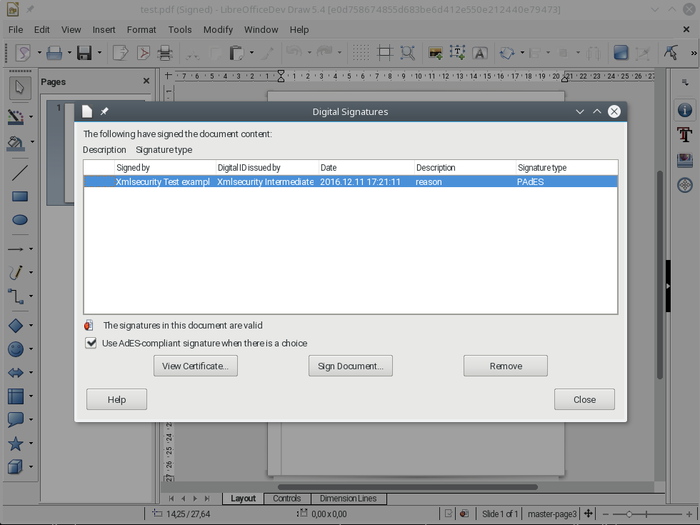Image resolution: width=700 pixels, height=525 pixels.
Task: Select the Ellipse tool
Action: coord(20,220)
